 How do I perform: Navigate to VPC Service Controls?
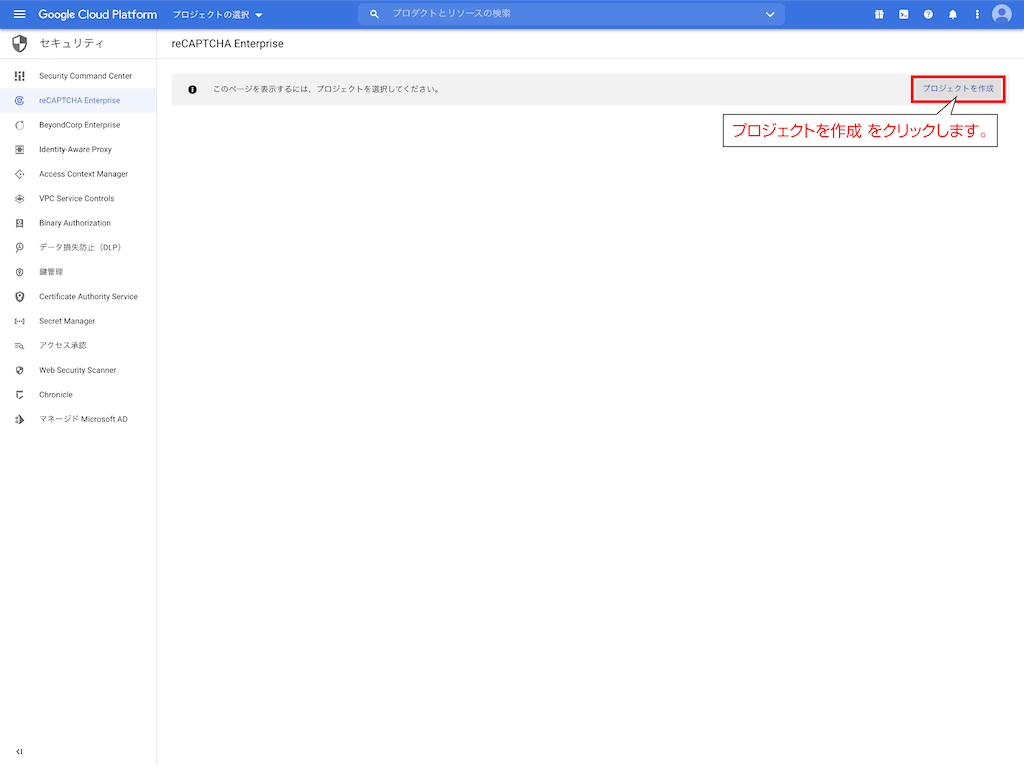pyautogui.click(x=76, y=199)
